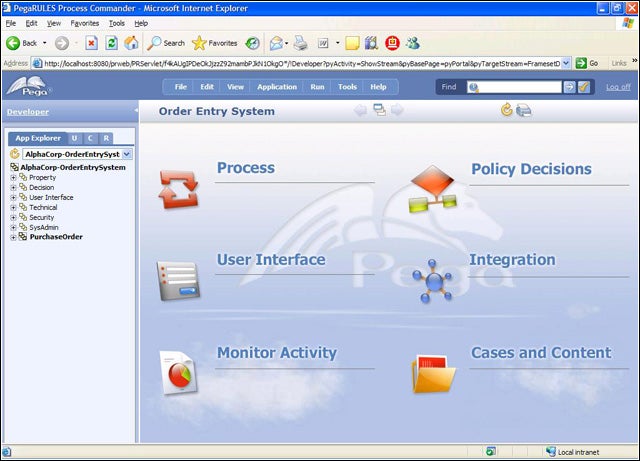640x461 pixels.
Task: Expand the User Interface tree node
Action: [x=13, y=197]
